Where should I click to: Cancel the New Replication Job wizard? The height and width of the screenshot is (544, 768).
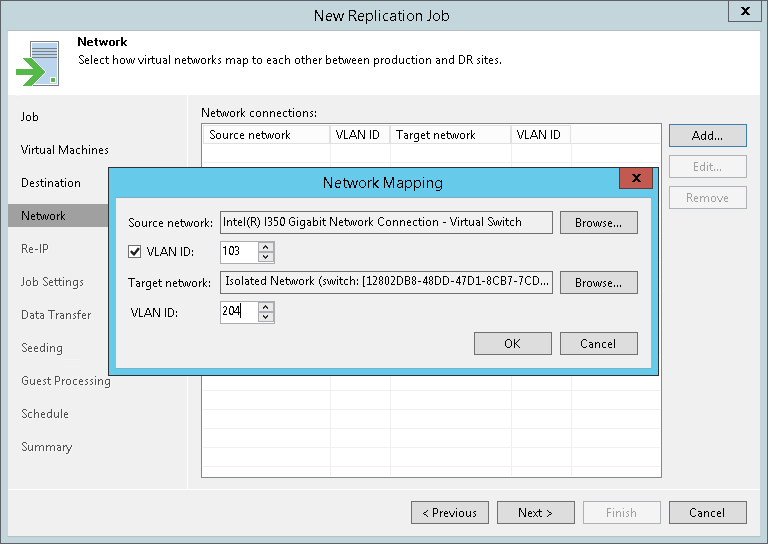coord(708,513)
